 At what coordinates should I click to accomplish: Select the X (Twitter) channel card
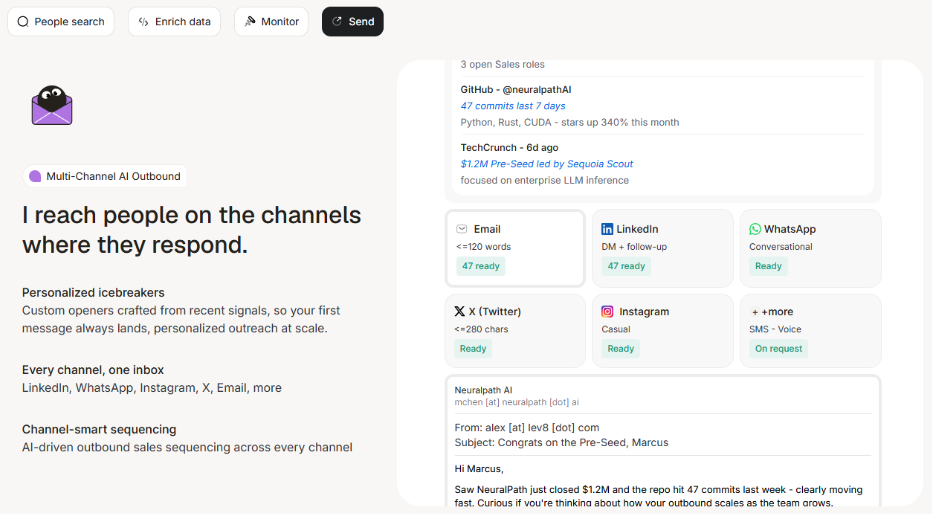pos(515,330)
